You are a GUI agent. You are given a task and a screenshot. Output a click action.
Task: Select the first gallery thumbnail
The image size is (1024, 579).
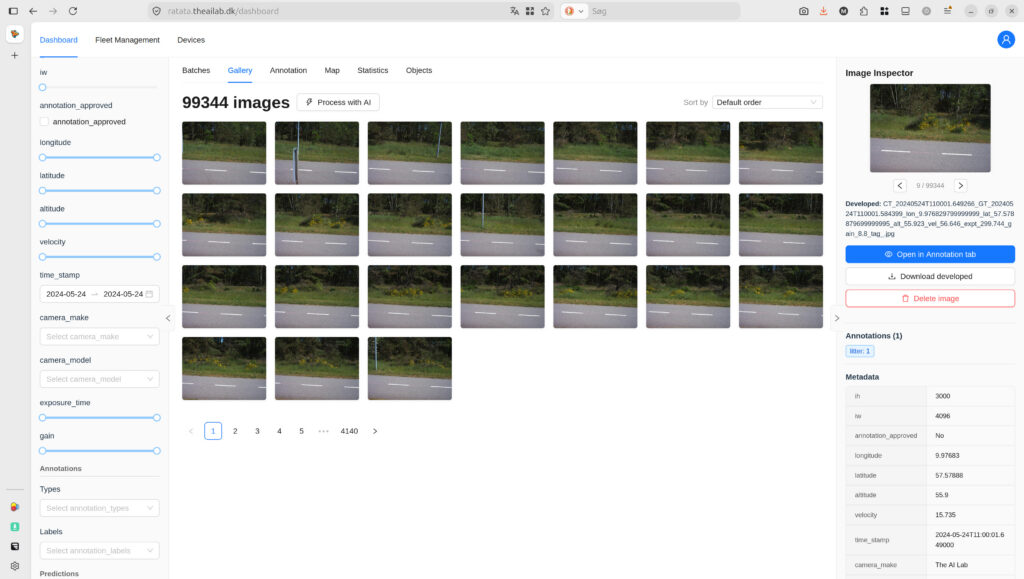(x=224, y=153)
